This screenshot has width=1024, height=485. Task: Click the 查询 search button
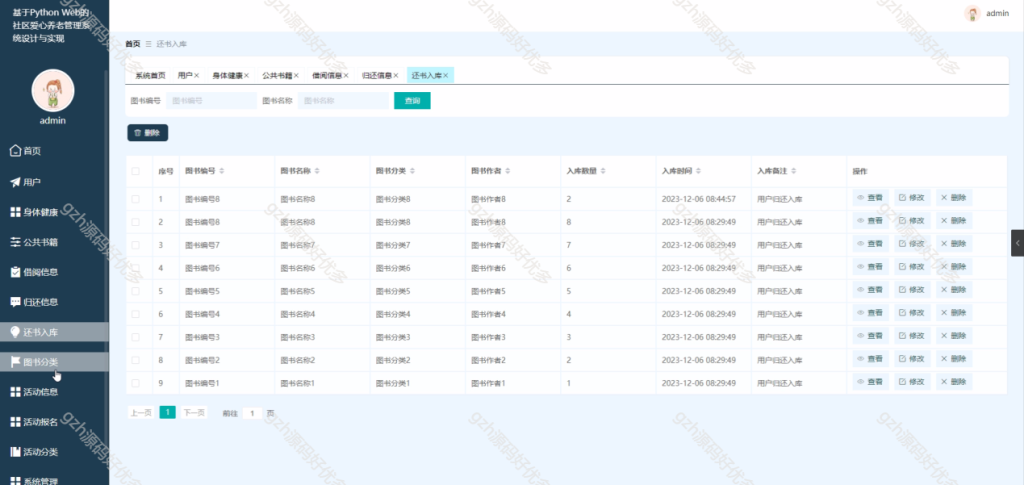pos(412,101)
